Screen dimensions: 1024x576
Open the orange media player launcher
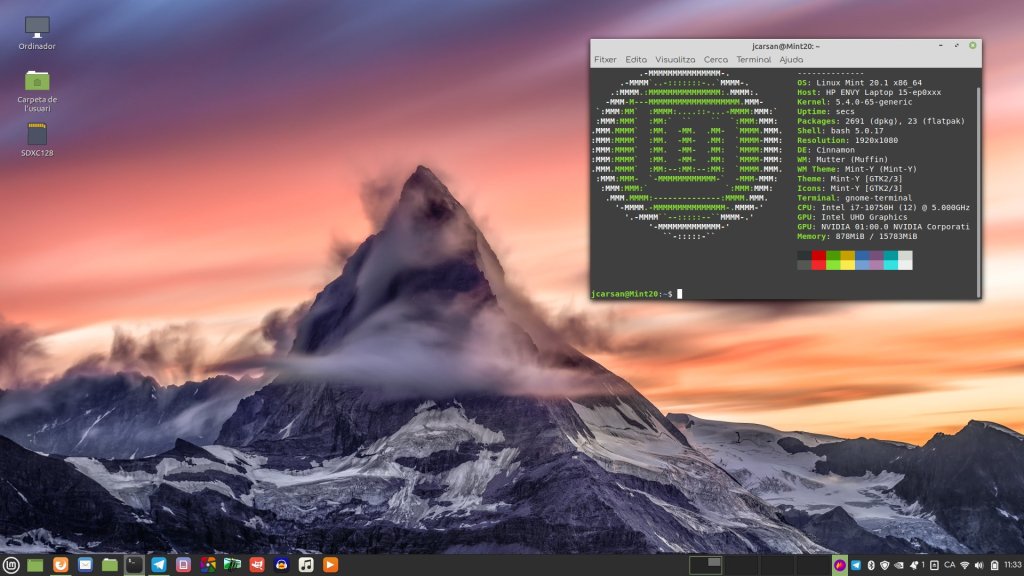(330, 565)
